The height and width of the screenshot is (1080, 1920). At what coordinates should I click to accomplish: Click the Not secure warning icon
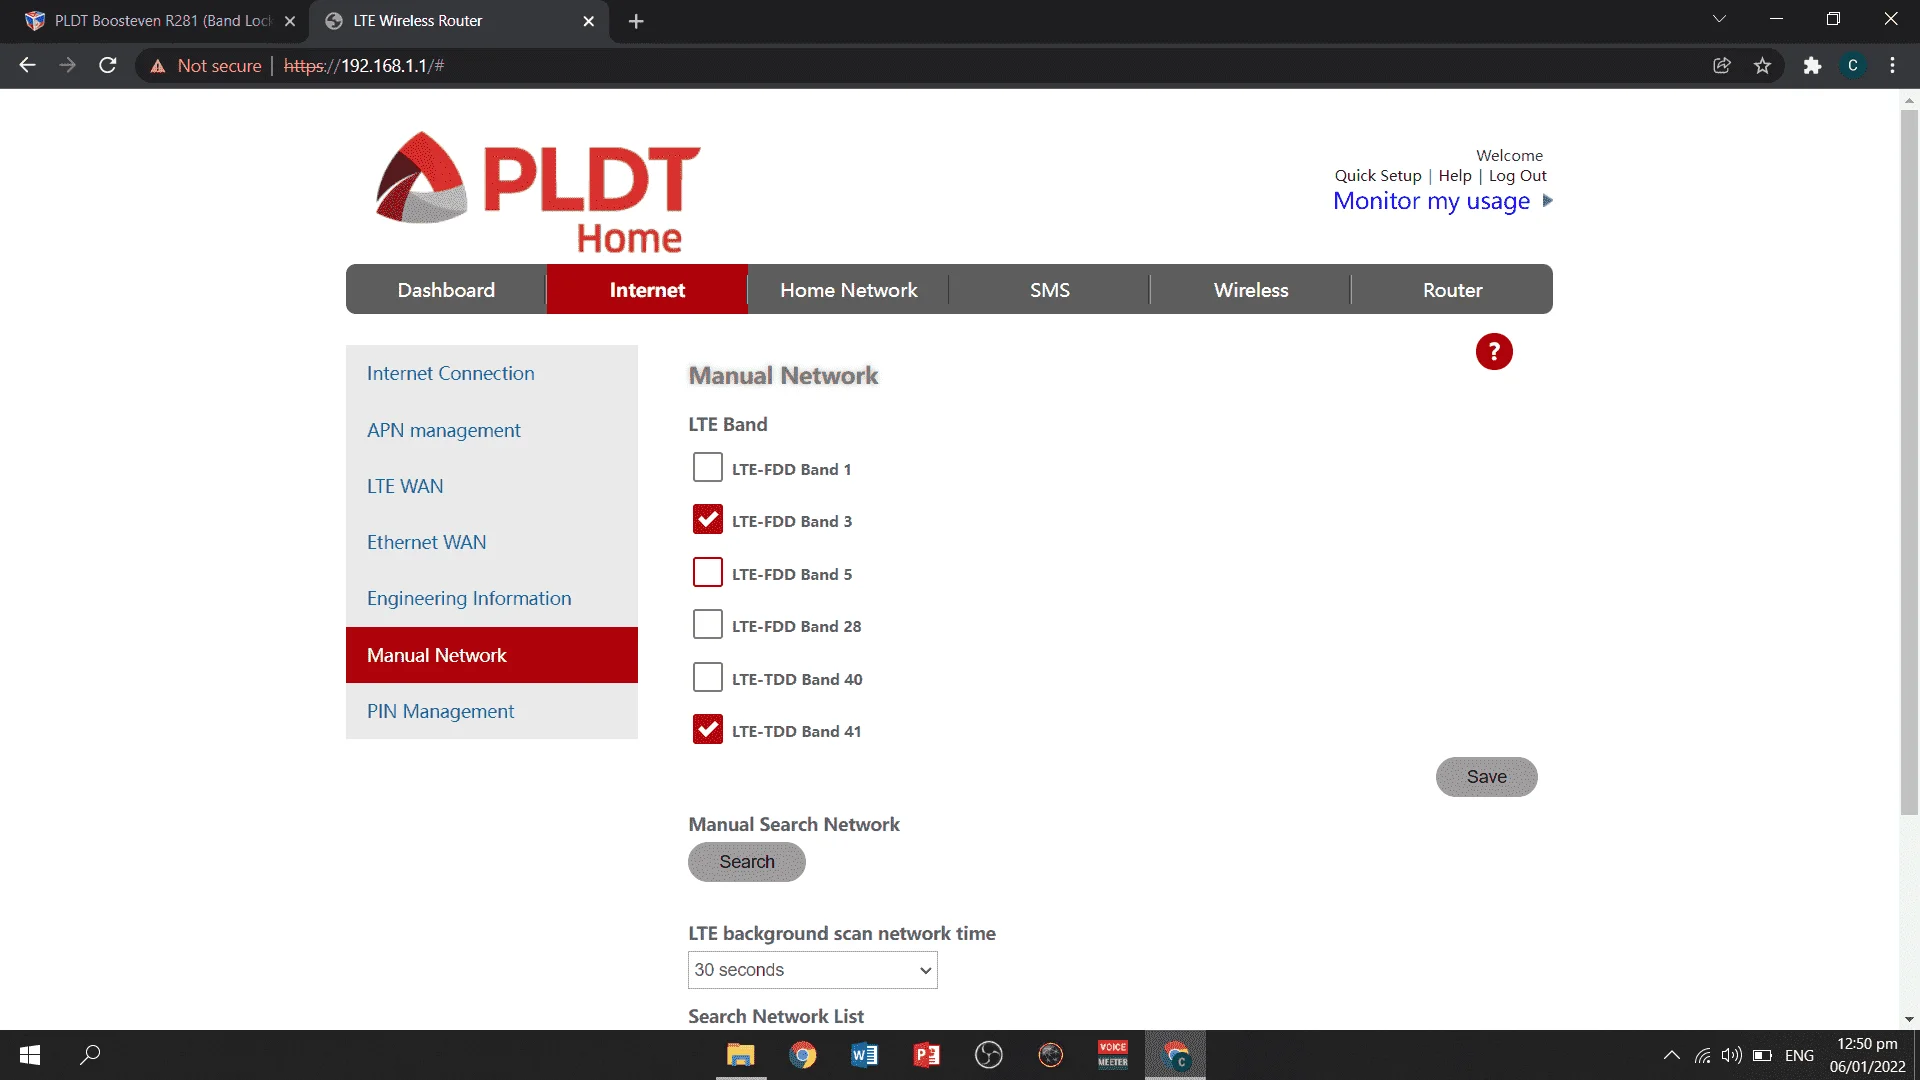click(157, 66)
